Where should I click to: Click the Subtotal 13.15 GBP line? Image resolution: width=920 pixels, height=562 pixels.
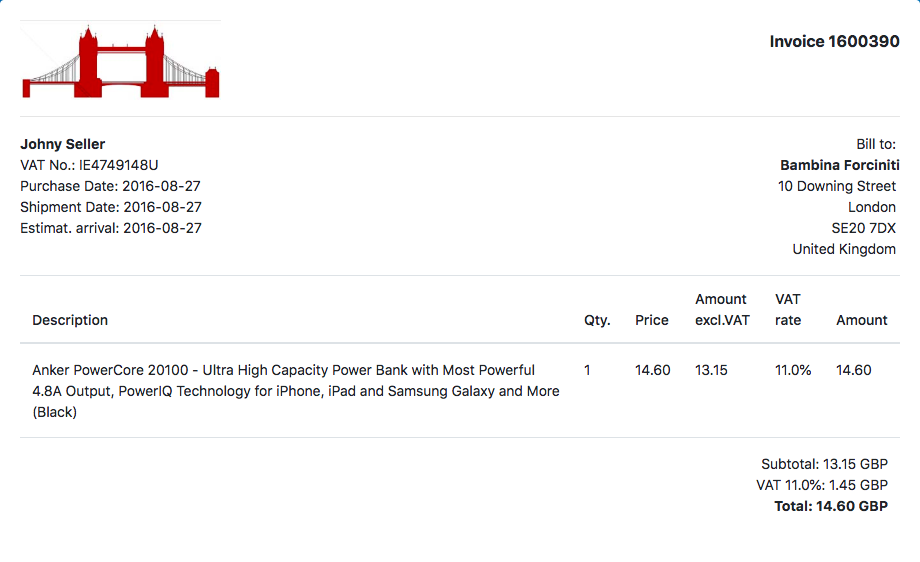(x=824, y=464)
